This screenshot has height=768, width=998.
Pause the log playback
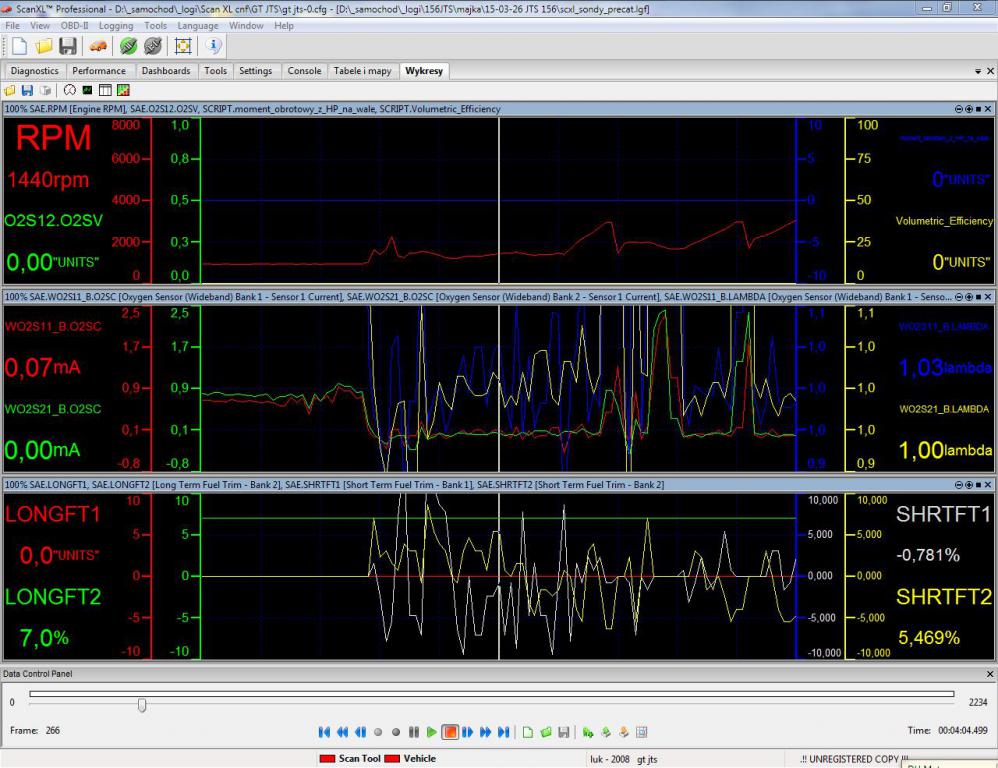(413, 732)
